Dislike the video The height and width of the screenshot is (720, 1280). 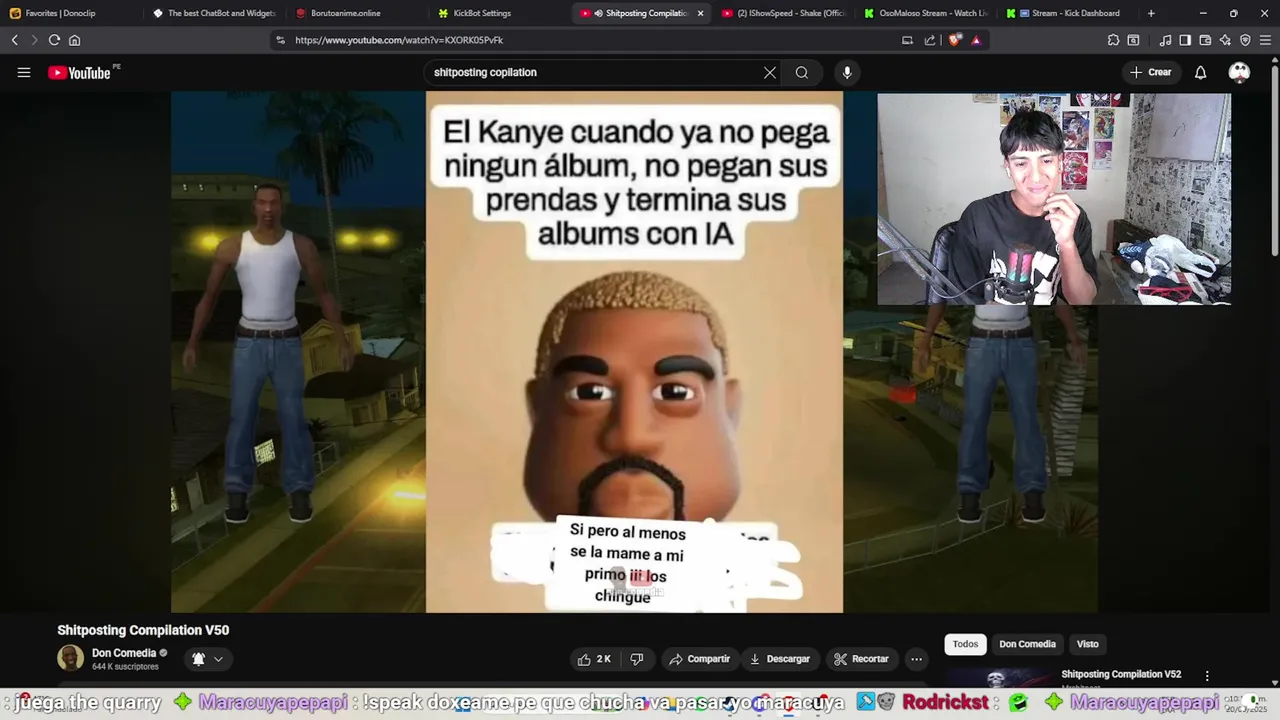pyautogui.click(x=637, y=659)
